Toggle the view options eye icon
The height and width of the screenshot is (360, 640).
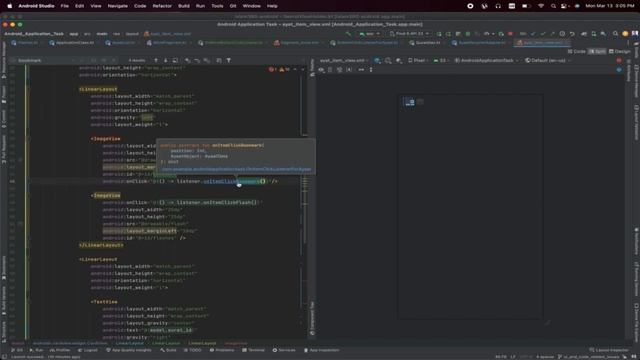pyautogui.click(x=321, y=70)
